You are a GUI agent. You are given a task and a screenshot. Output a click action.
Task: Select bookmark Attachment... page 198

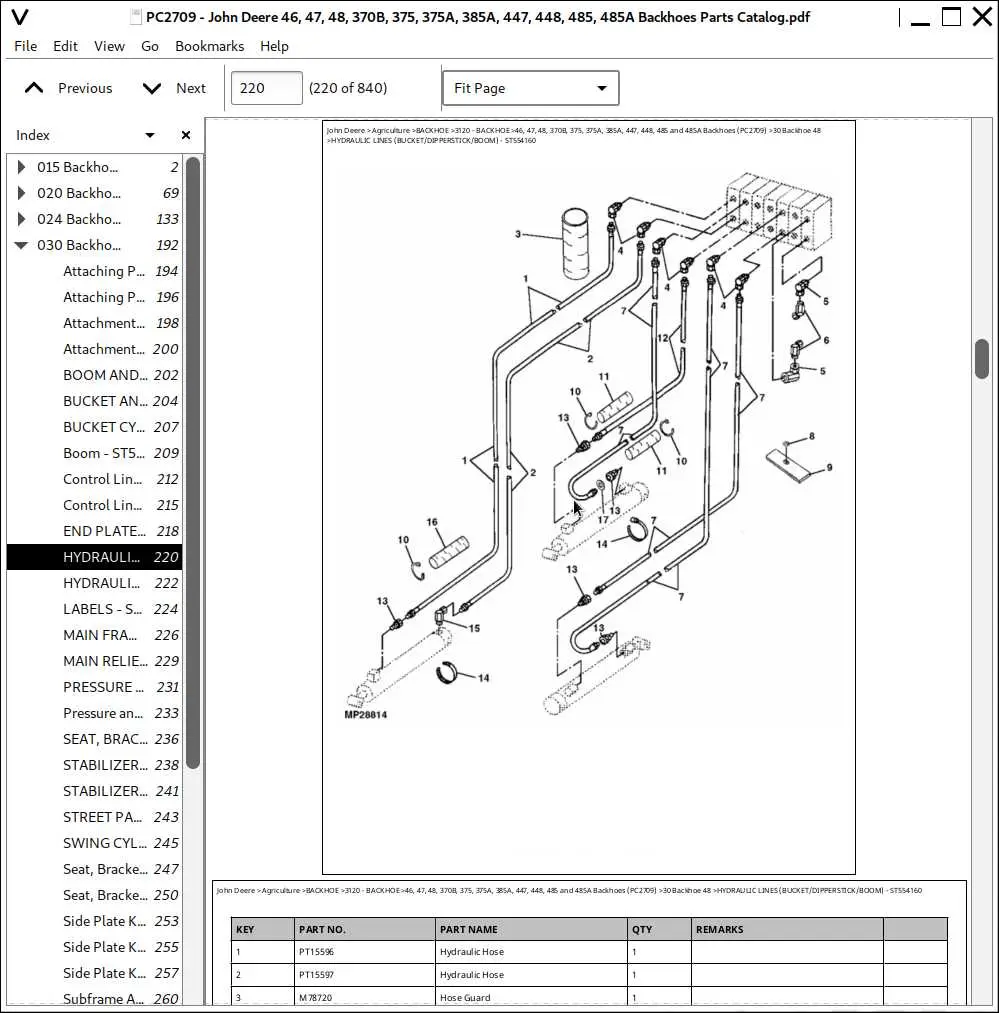click(x=94, y=323)
